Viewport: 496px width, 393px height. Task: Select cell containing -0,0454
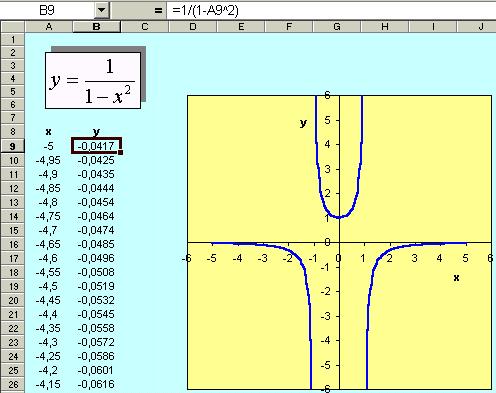point(96,202)
